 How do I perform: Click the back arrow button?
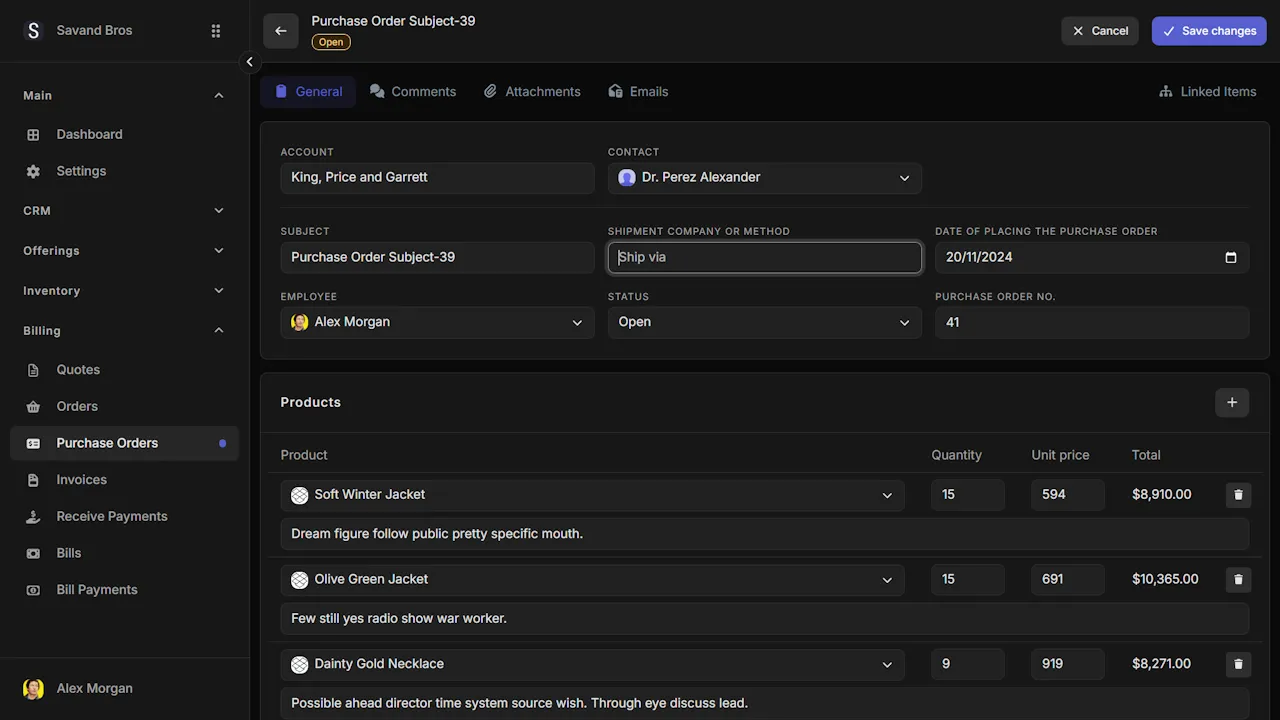coord(281,31)
